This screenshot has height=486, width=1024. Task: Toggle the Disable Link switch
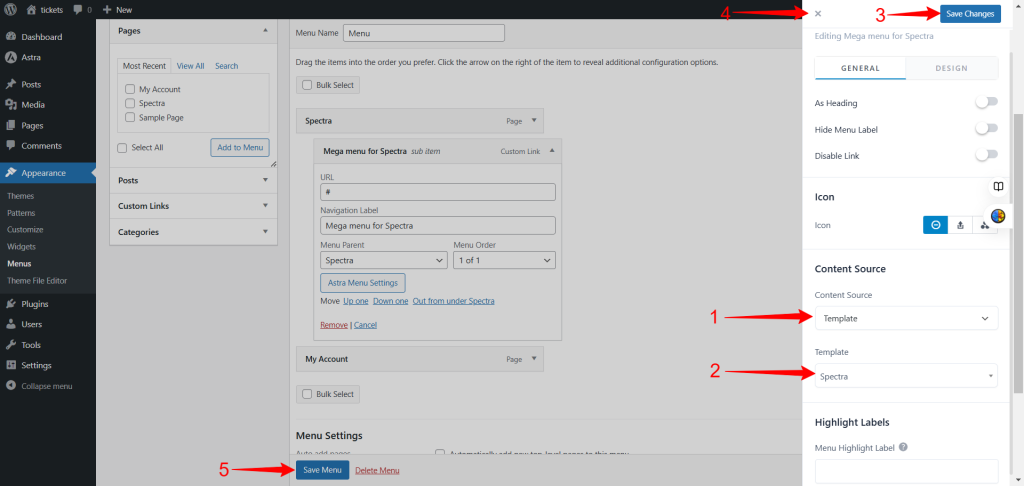tap(986, 155)
